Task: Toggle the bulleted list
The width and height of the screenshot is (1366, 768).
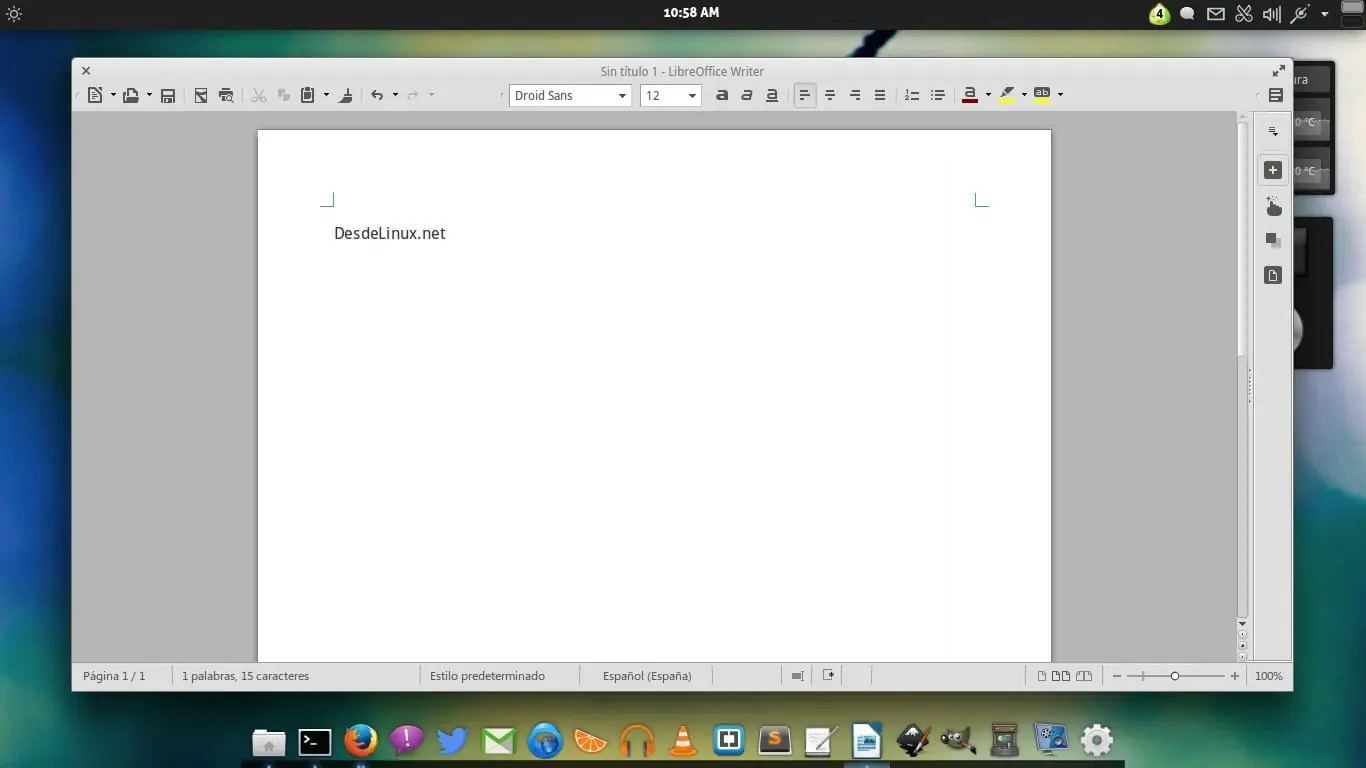Action: [x=937, y=95]
